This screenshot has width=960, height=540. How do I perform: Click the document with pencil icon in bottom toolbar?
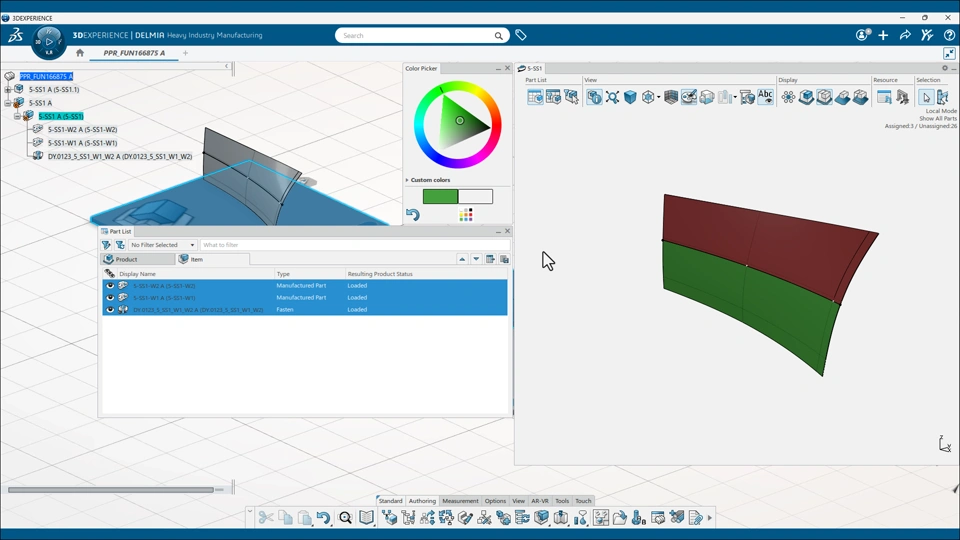point(696,518)
